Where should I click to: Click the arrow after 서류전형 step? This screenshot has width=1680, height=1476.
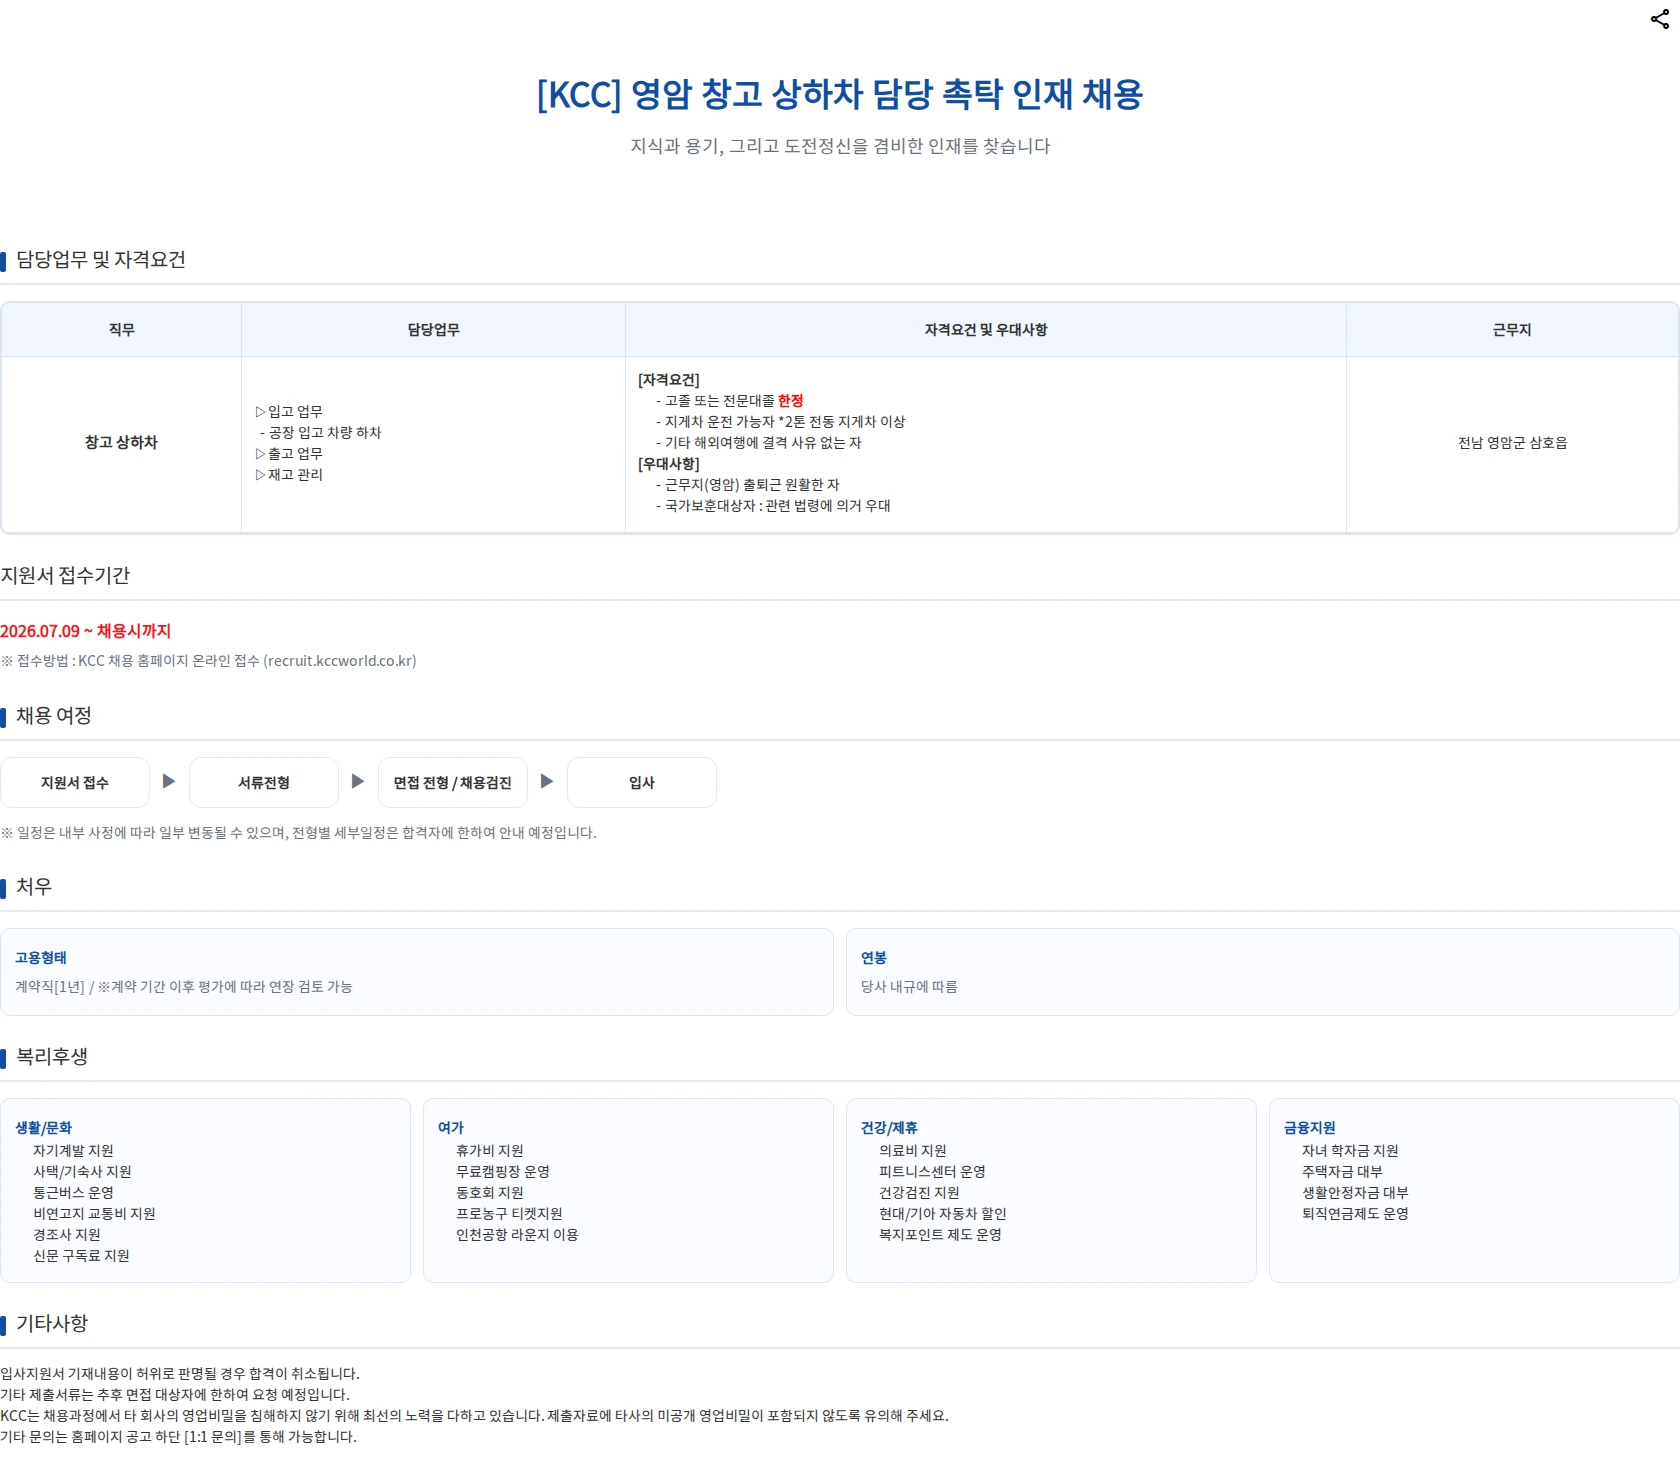358,781
